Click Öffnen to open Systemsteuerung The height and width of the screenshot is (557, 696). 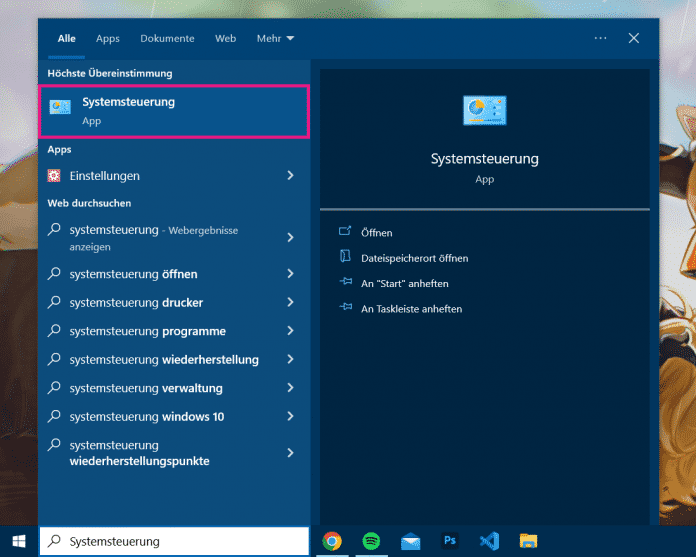click(x=376, y=232)
